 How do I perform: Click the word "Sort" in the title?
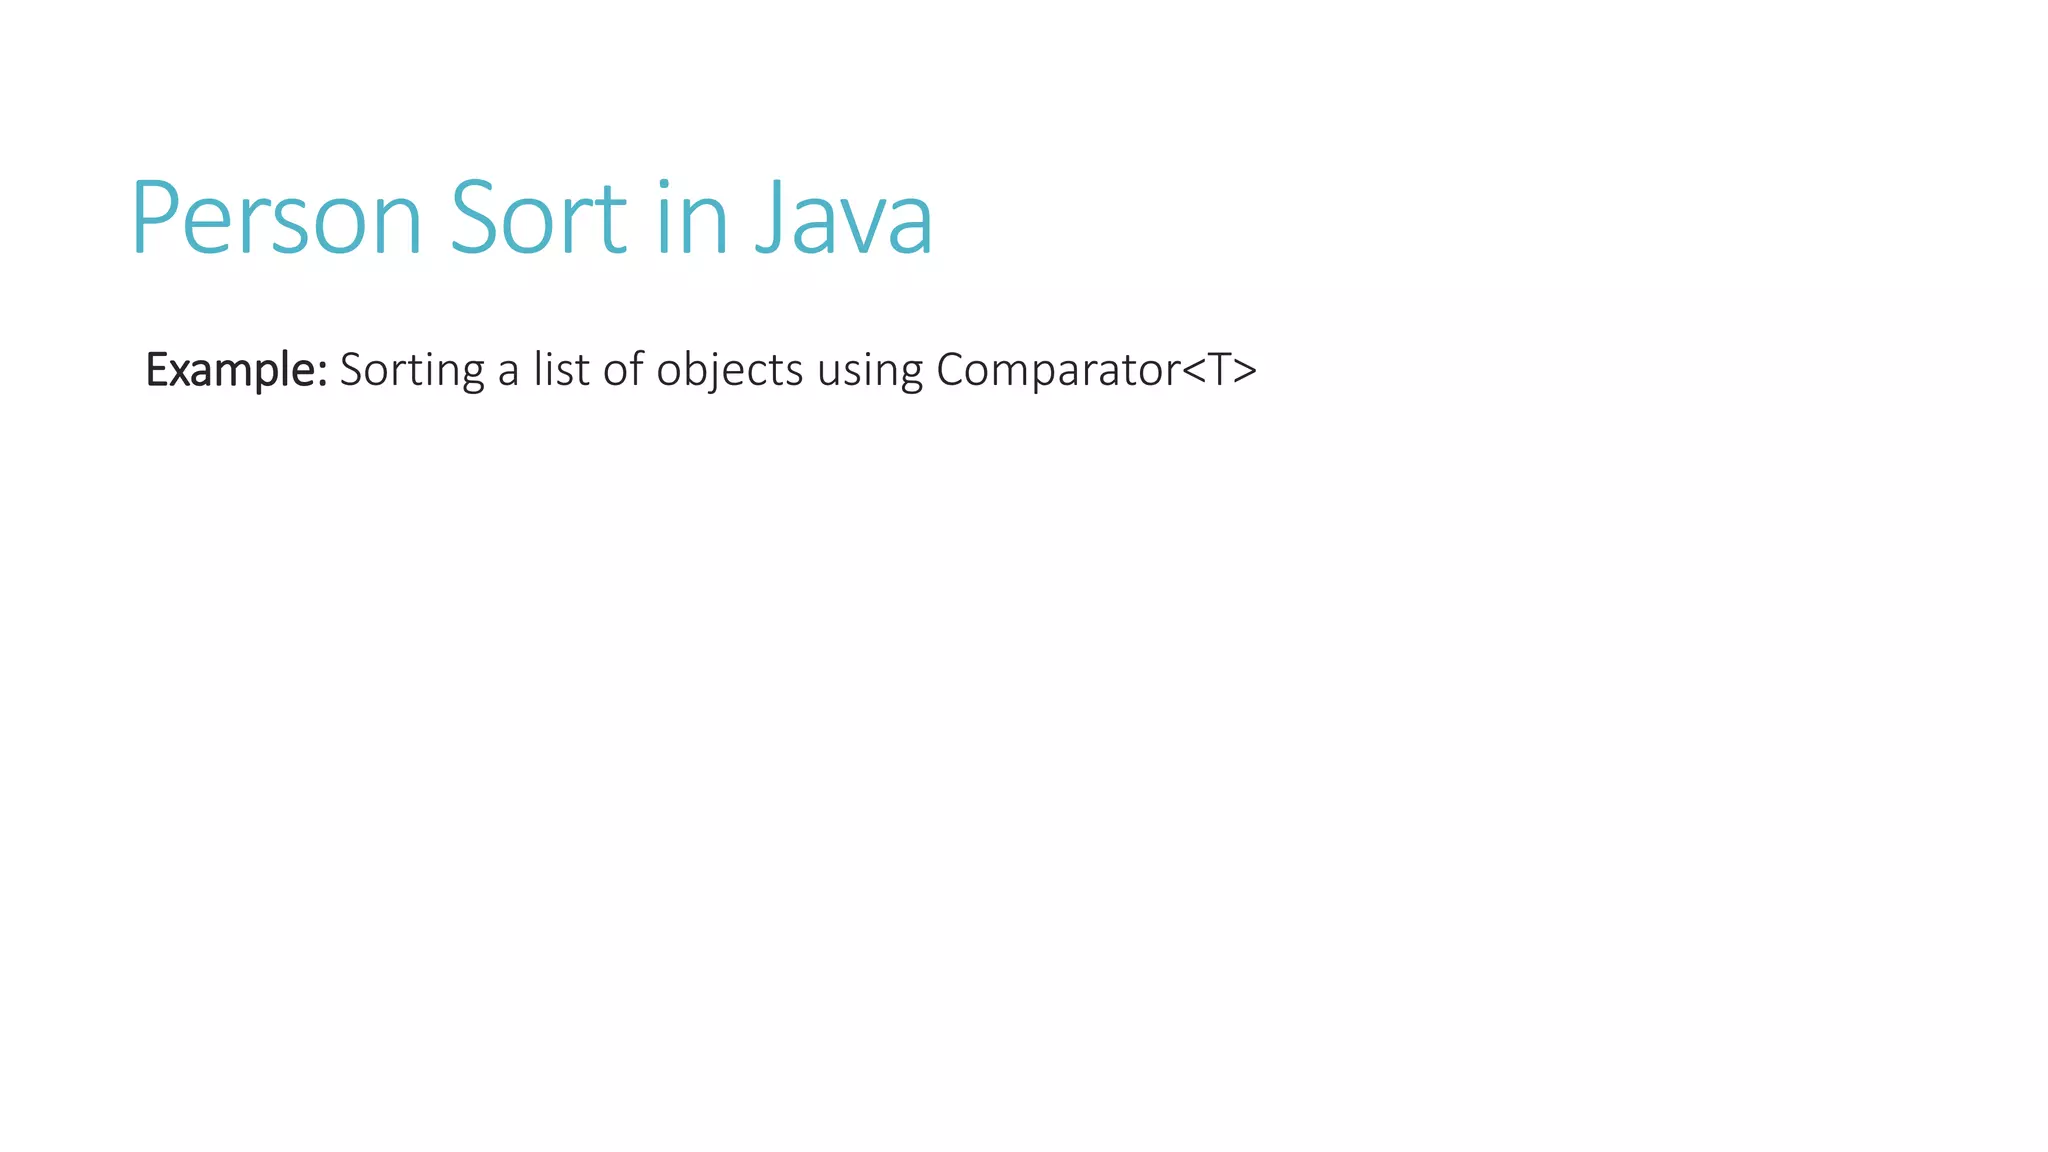pyautogui.click(x=538, y=217)
